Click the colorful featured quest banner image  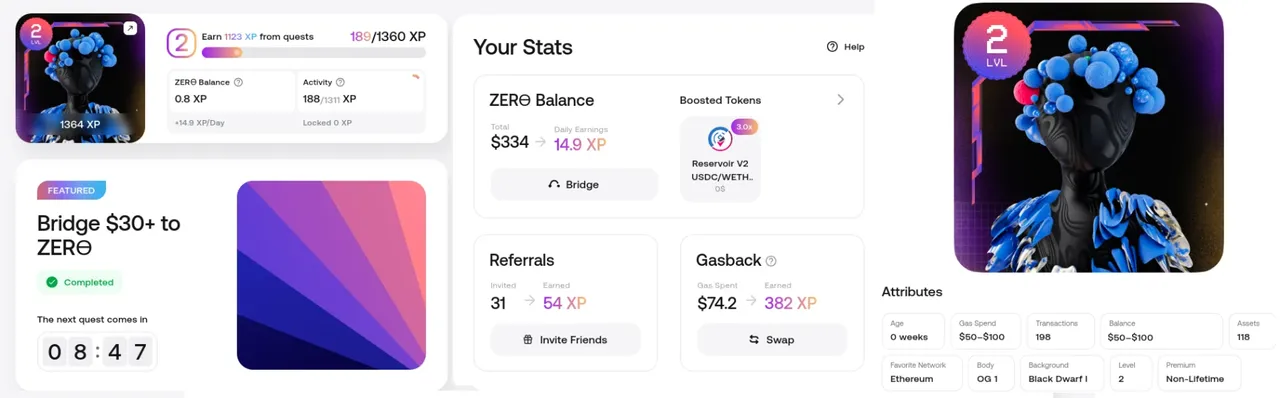click(331, 275)
